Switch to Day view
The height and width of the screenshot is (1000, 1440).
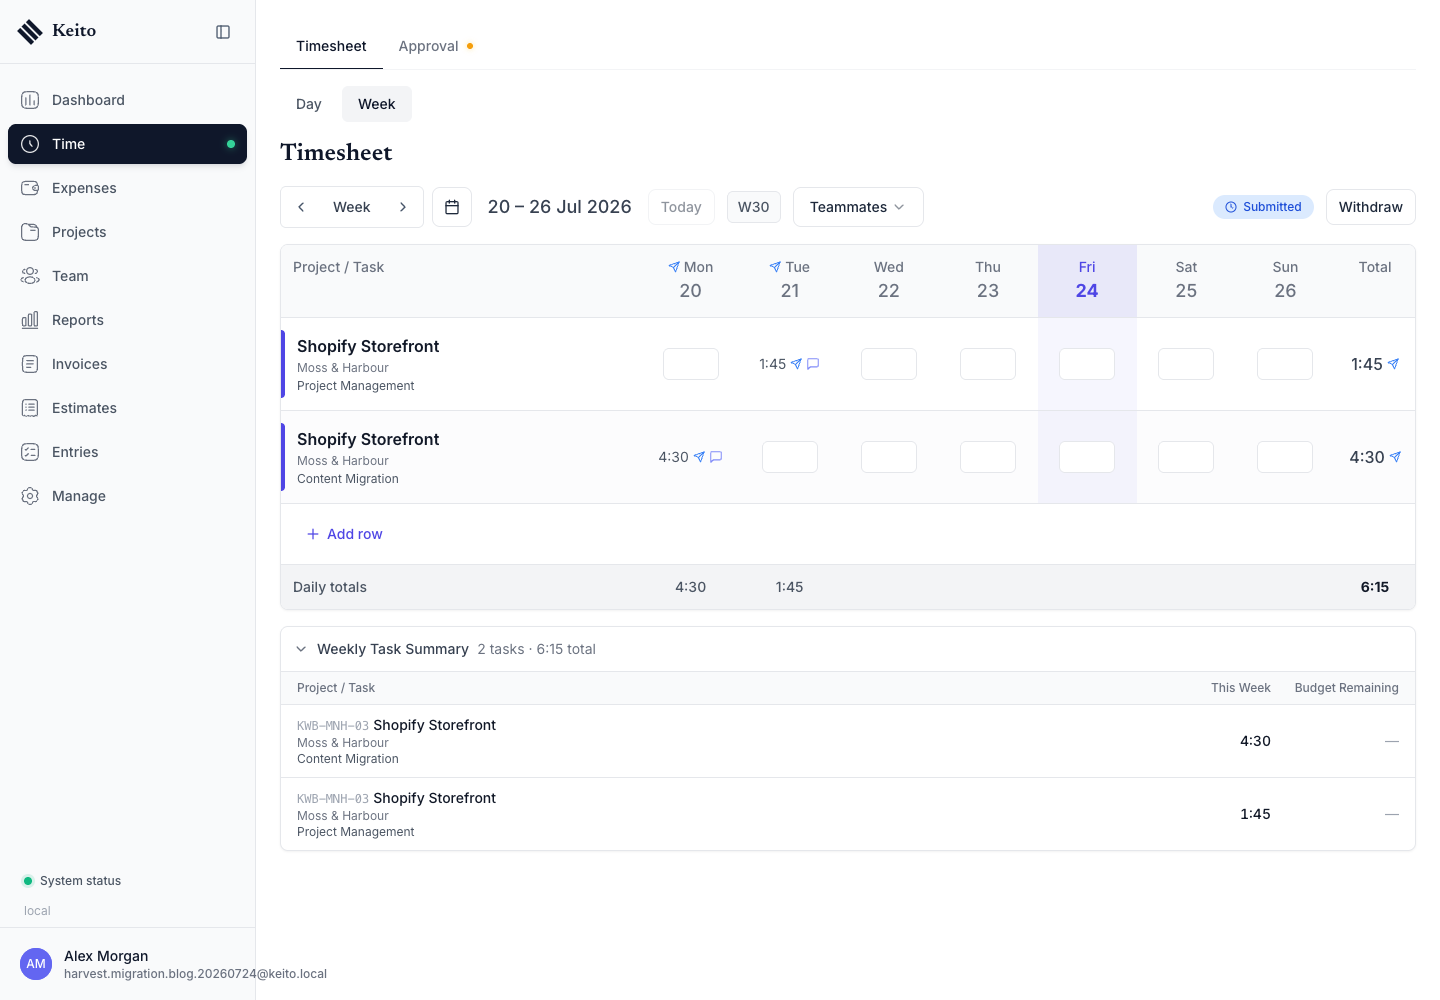[x=309, y=104]
